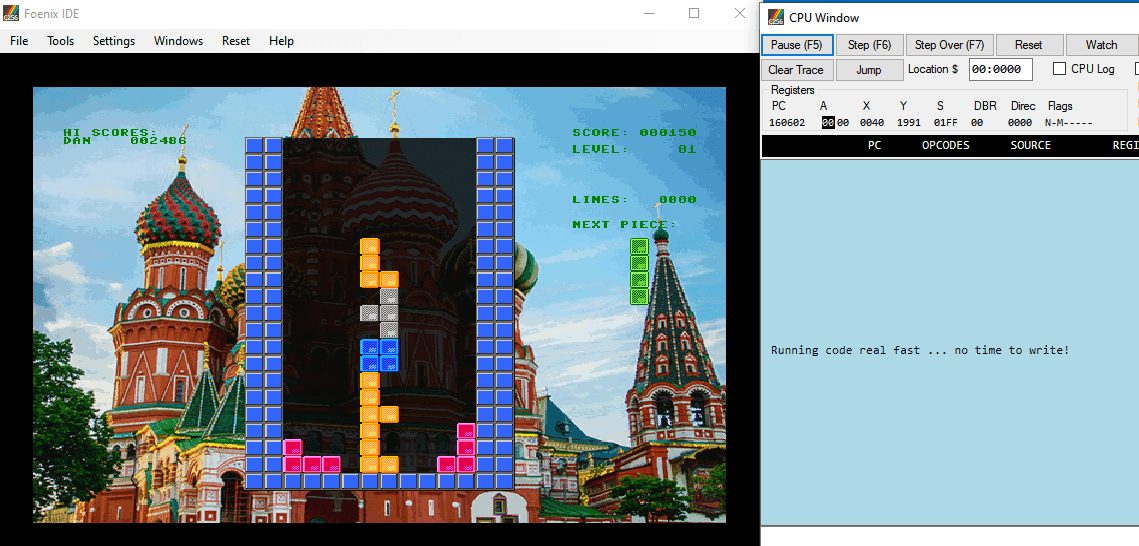Select the Y register value 1991

[909, 123]
